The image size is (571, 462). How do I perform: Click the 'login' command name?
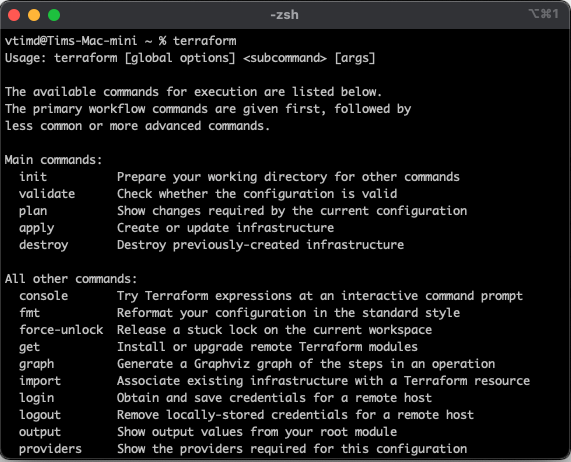pyautogui.click(x=36, y=398)
